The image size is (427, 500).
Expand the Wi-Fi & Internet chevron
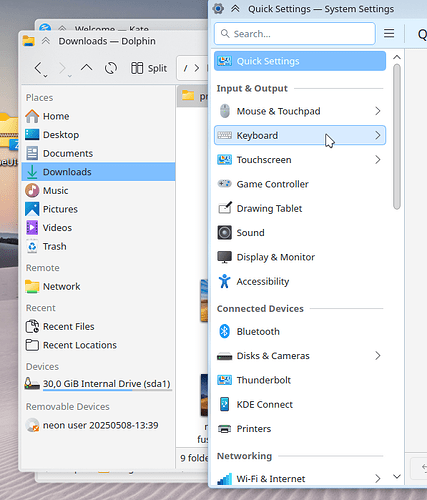pos(378,479)
